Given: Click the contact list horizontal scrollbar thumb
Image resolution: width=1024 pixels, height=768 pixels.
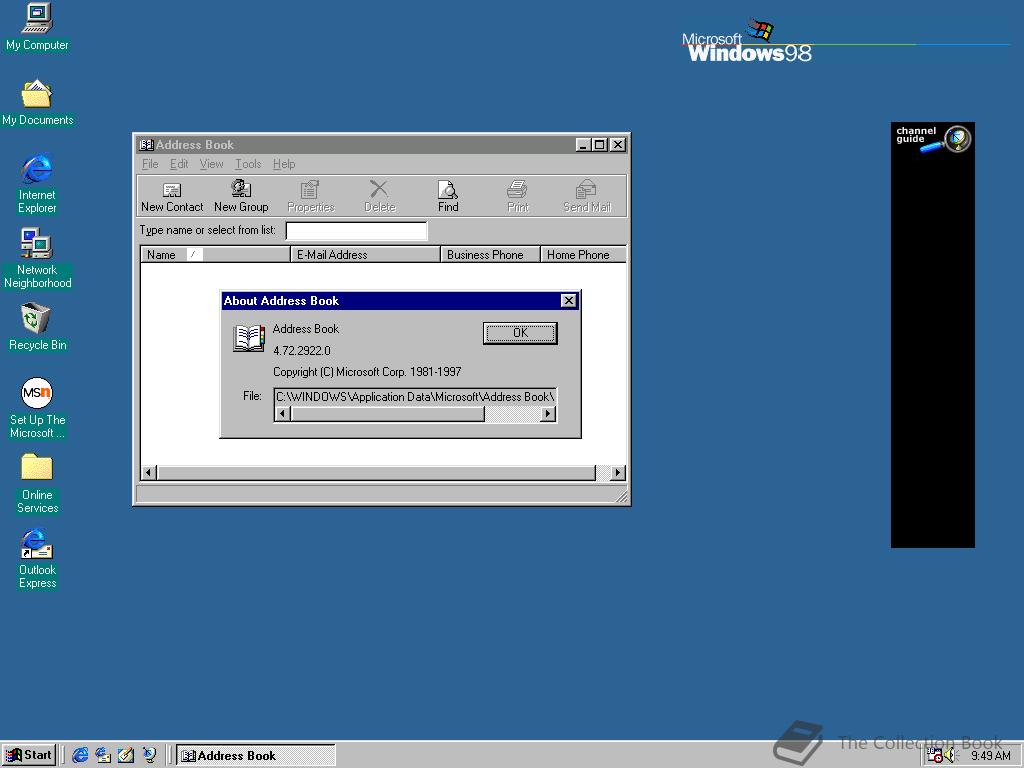Looking at the screenshot, I should [x=377, y=472].
